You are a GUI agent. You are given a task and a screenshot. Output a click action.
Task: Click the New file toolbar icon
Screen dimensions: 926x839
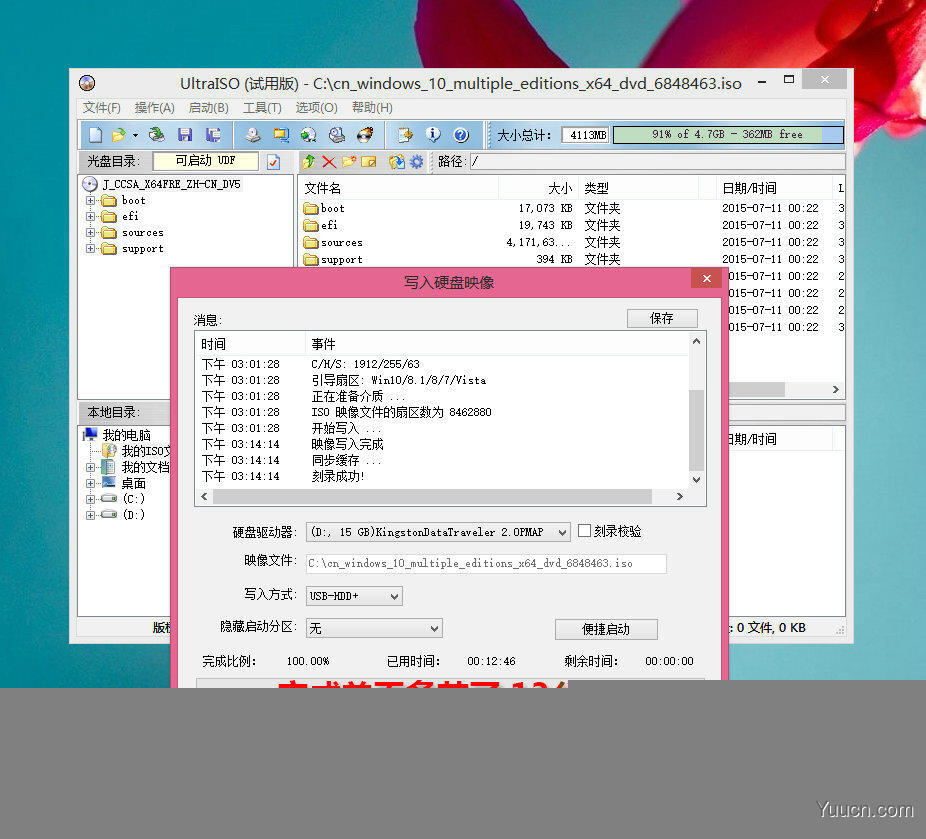point(96,135)
